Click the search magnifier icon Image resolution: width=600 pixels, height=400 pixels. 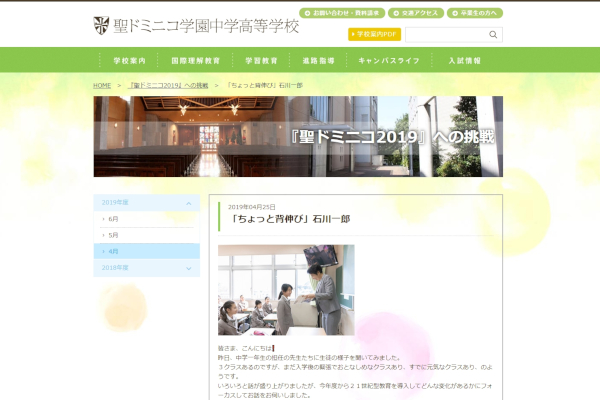point(493,34)
